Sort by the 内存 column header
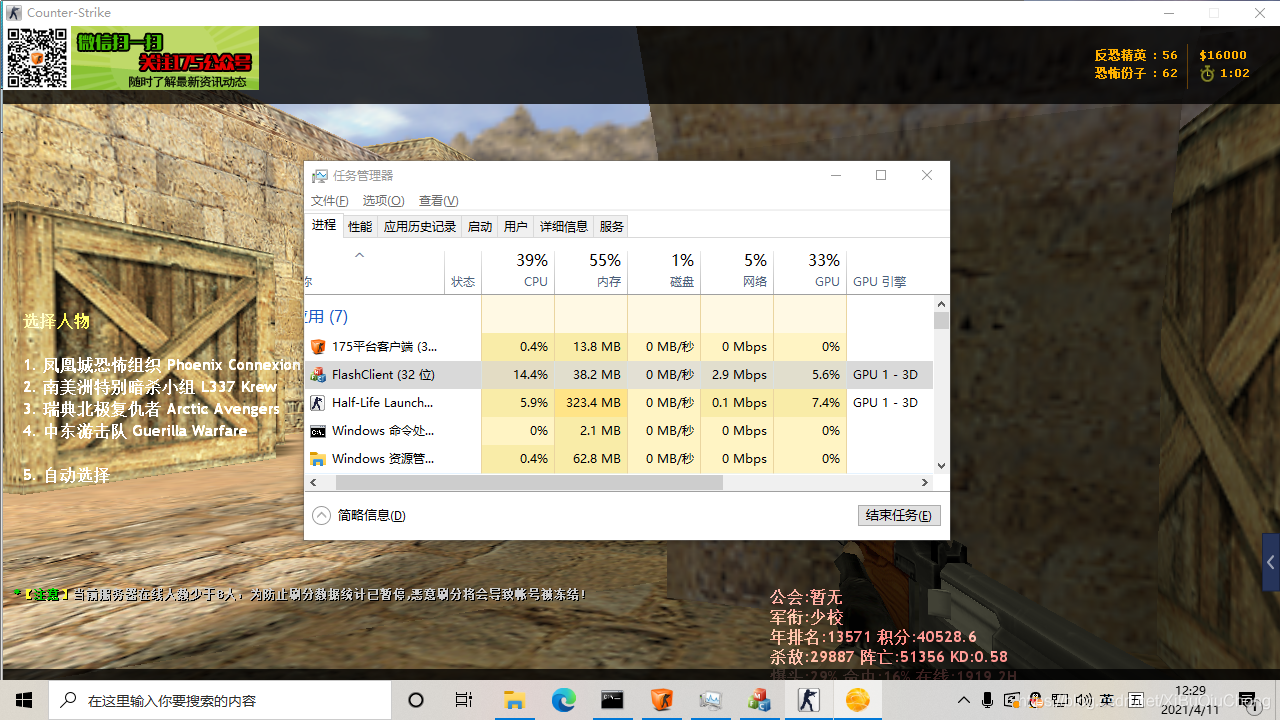The height and width of the screenshot is (720, 1280). tap(591, 271)
